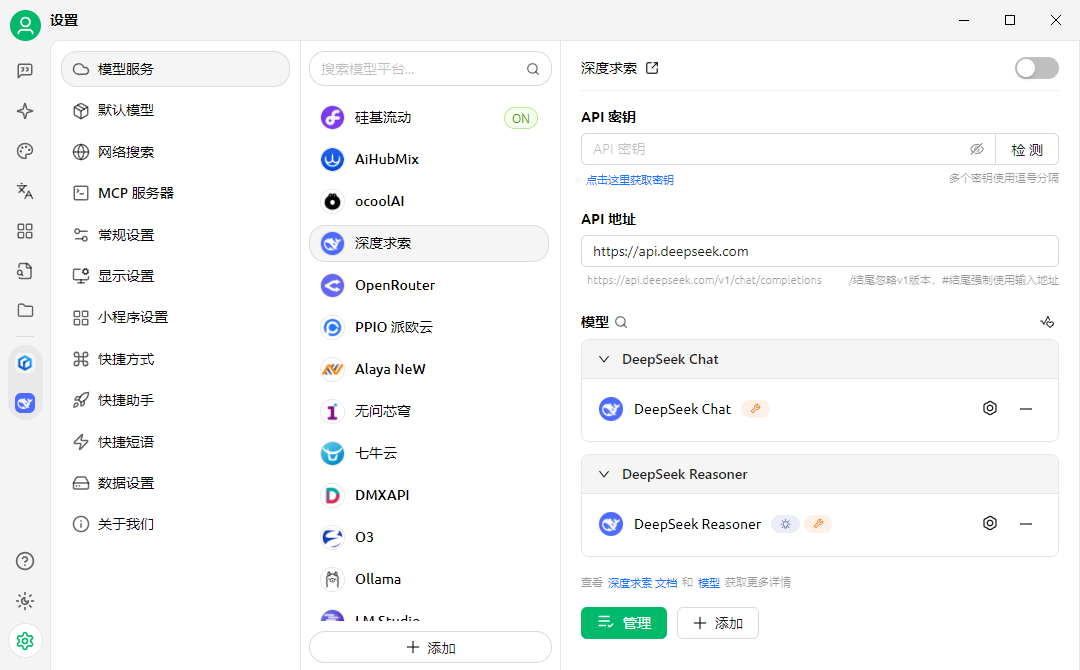Add a new provider with bottom 添加 button
The width and height of the screenshot is (1080, 670).
click(x=430, y=648)
